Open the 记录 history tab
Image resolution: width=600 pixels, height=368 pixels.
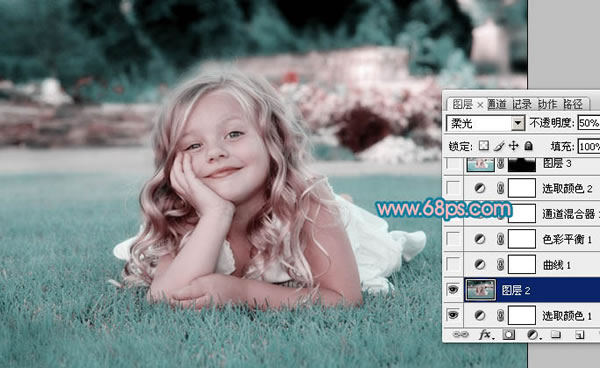tap(522, 104)
